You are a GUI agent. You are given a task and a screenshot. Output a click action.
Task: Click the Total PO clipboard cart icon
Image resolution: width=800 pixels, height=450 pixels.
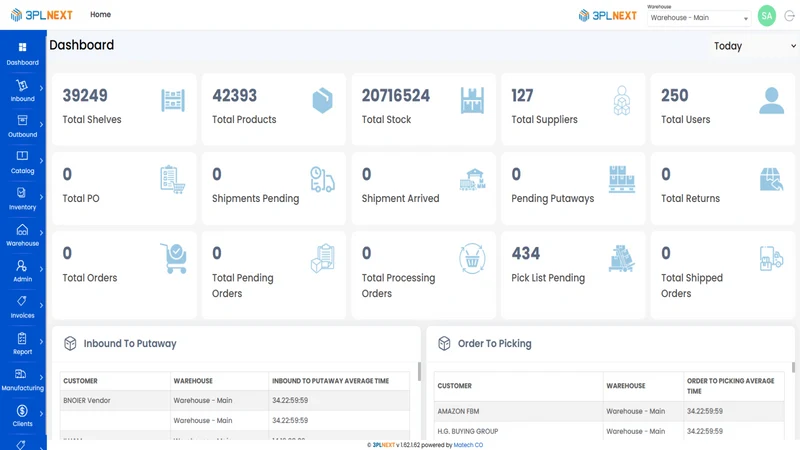click(x=172, y=180)
